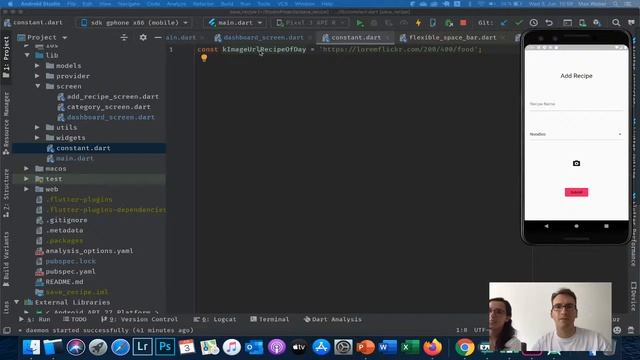This screenshot has height=360, width=640.
Task: Toggle the 1: Project side panel tab
Action: [6, 56]
